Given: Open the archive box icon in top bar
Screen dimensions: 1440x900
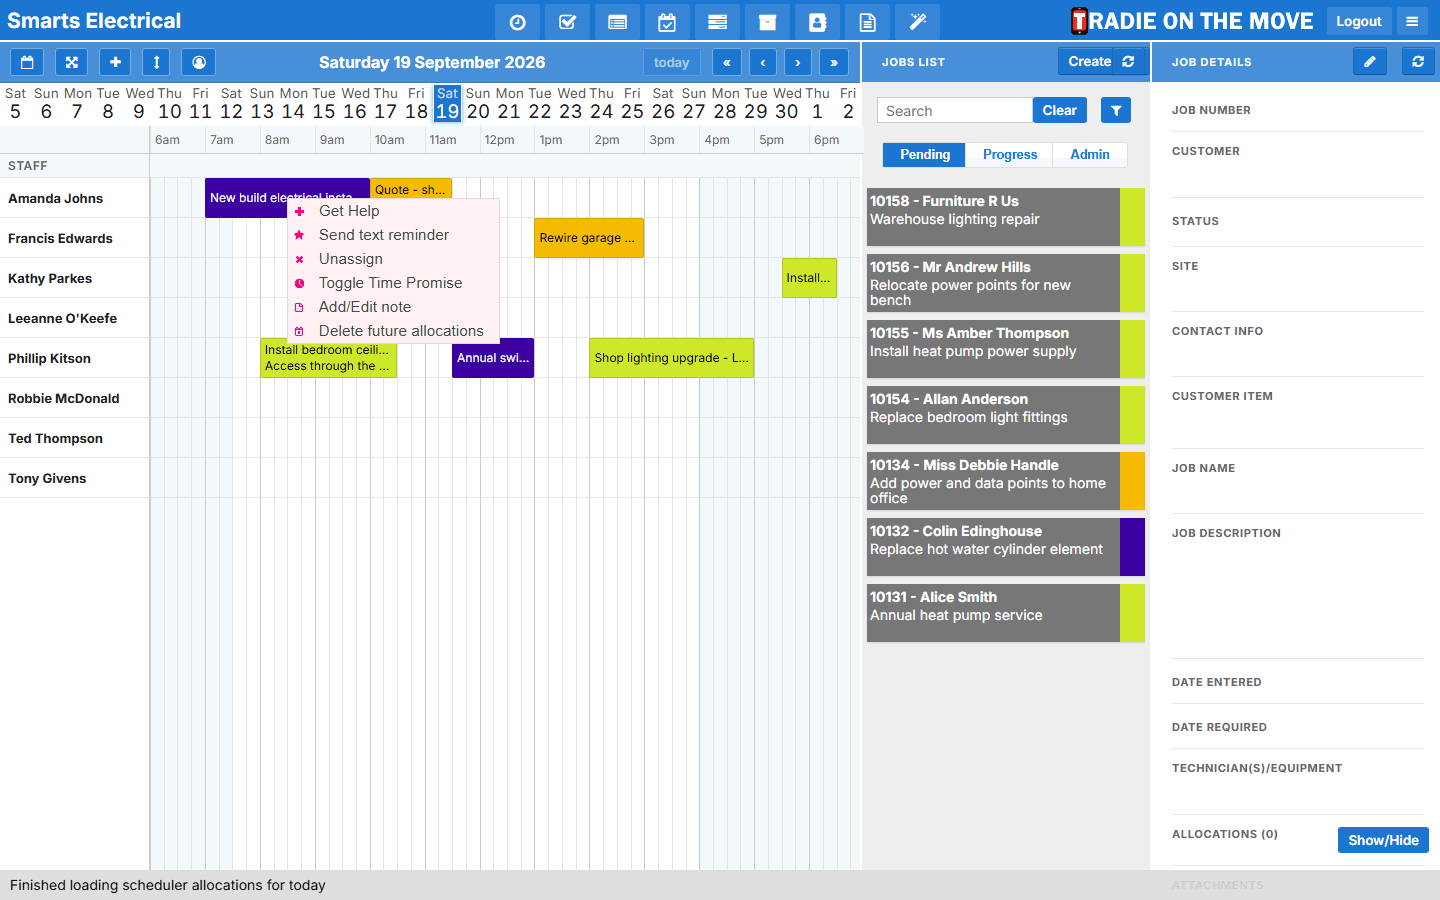Looking at the screenshot, I should coord(767,22).
